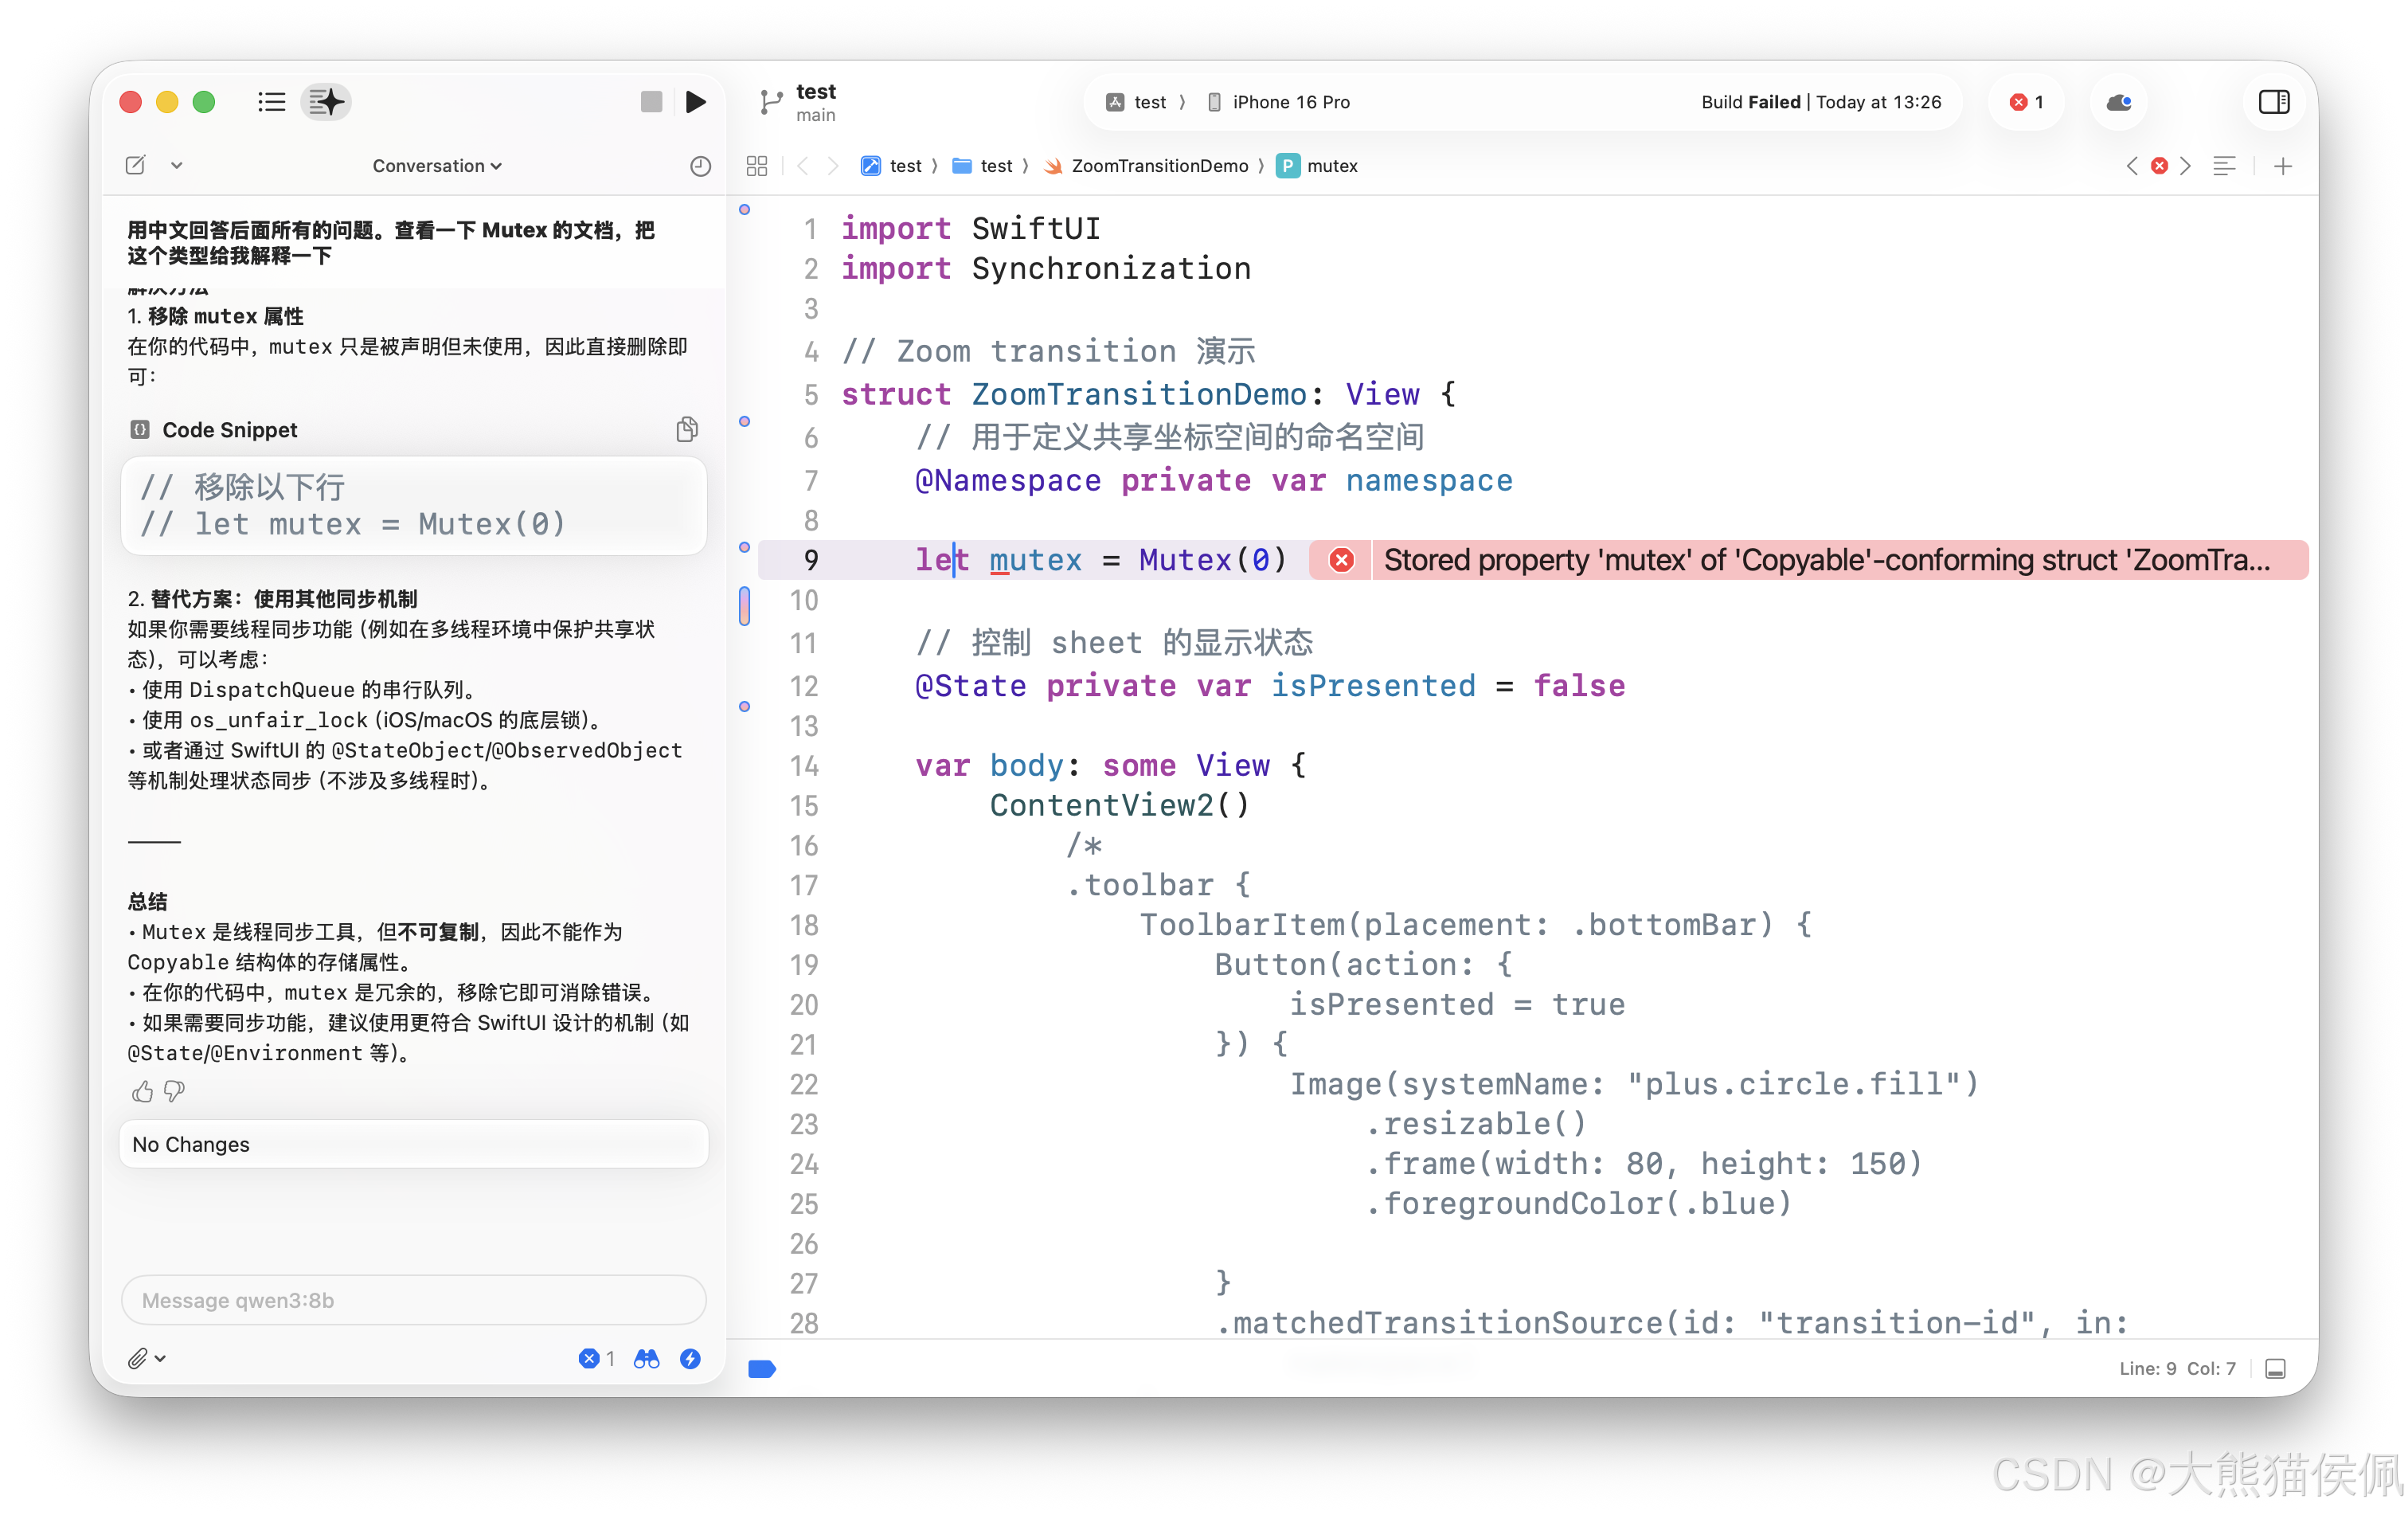Click the change bar next to line 10
2408x1515 pixels.
[x=744, y=605]
